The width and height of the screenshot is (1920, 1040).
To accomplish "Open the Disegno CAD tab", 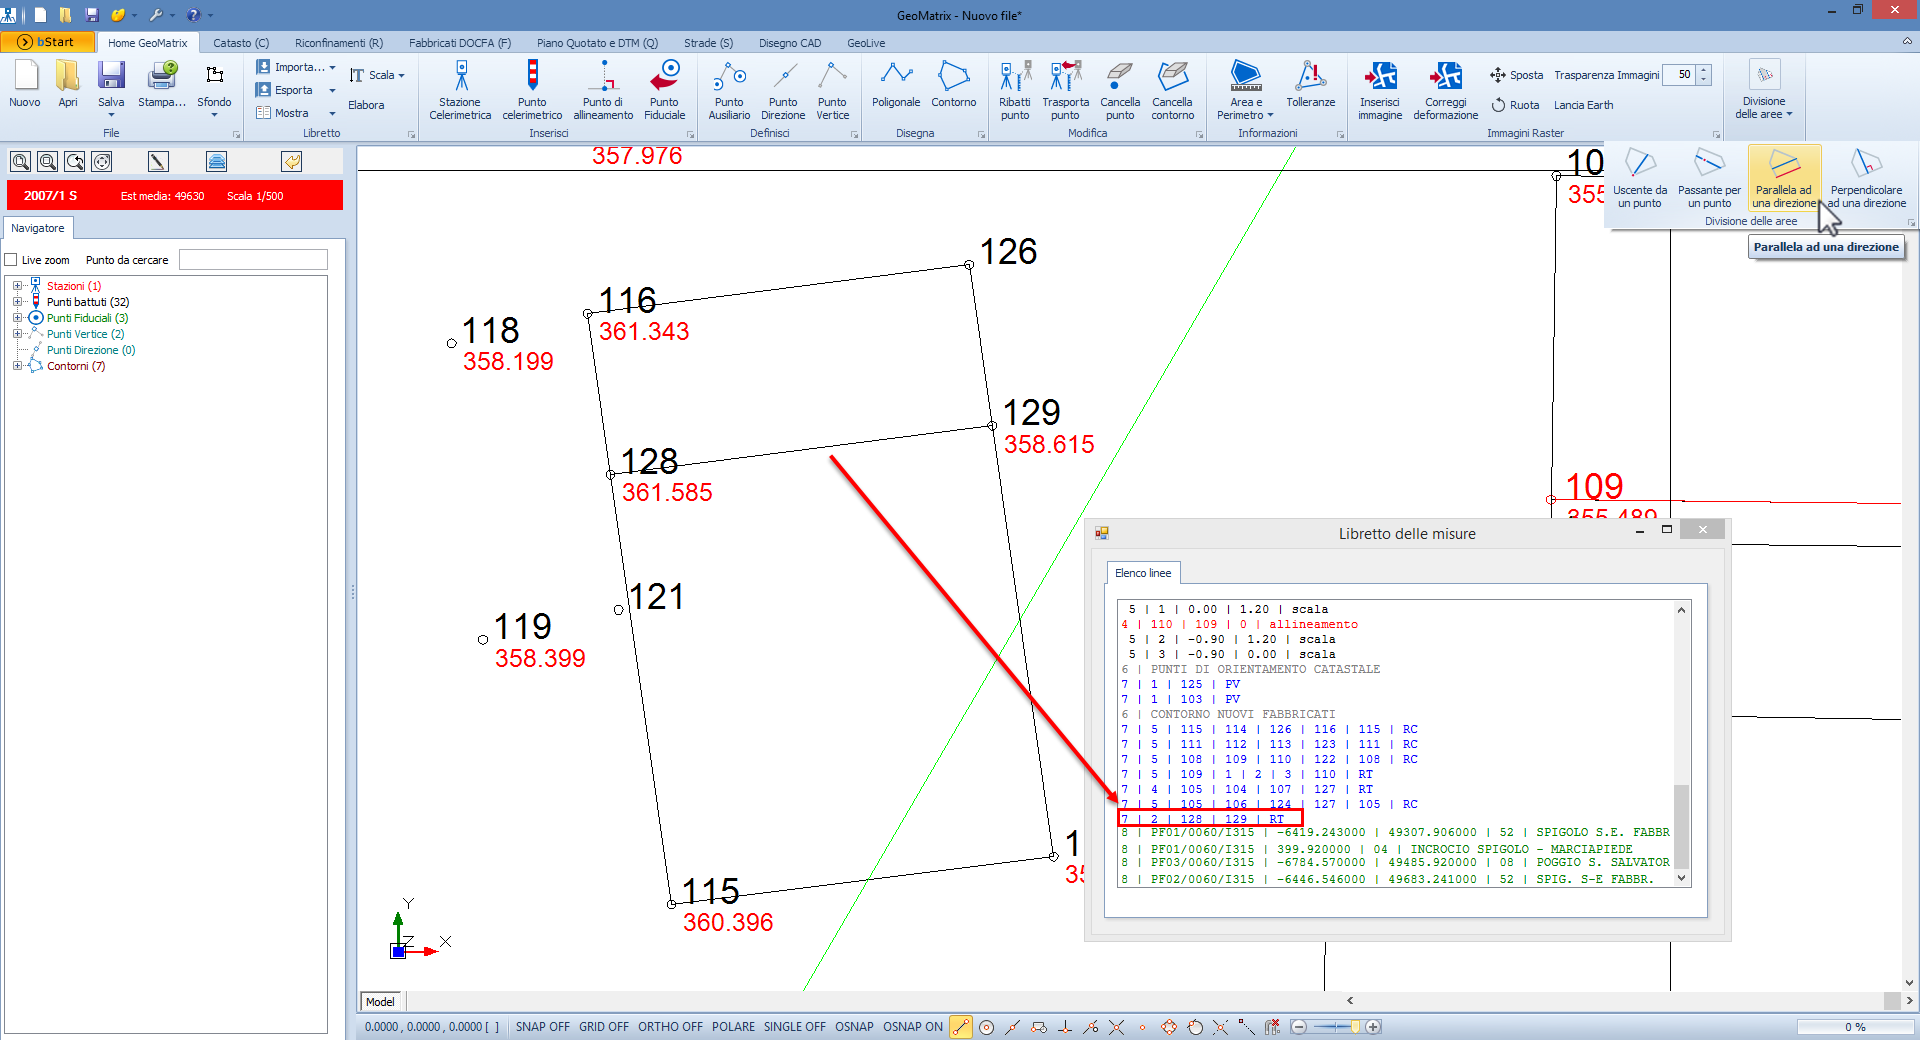I will (790, 43).
